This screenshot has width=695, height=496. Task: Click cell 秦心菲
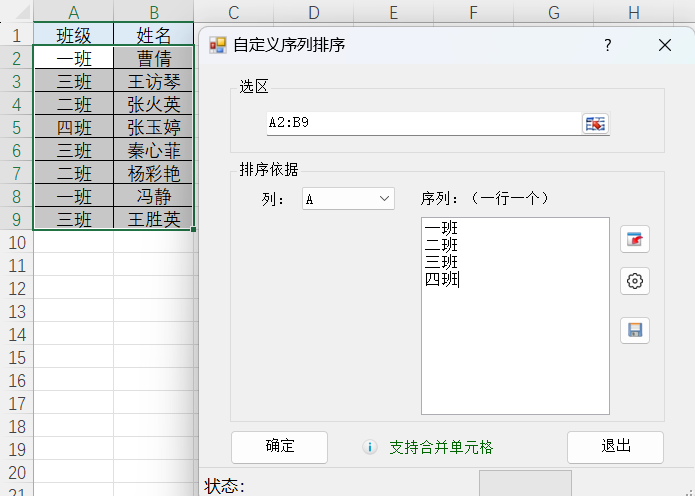[x=154, y=150]
